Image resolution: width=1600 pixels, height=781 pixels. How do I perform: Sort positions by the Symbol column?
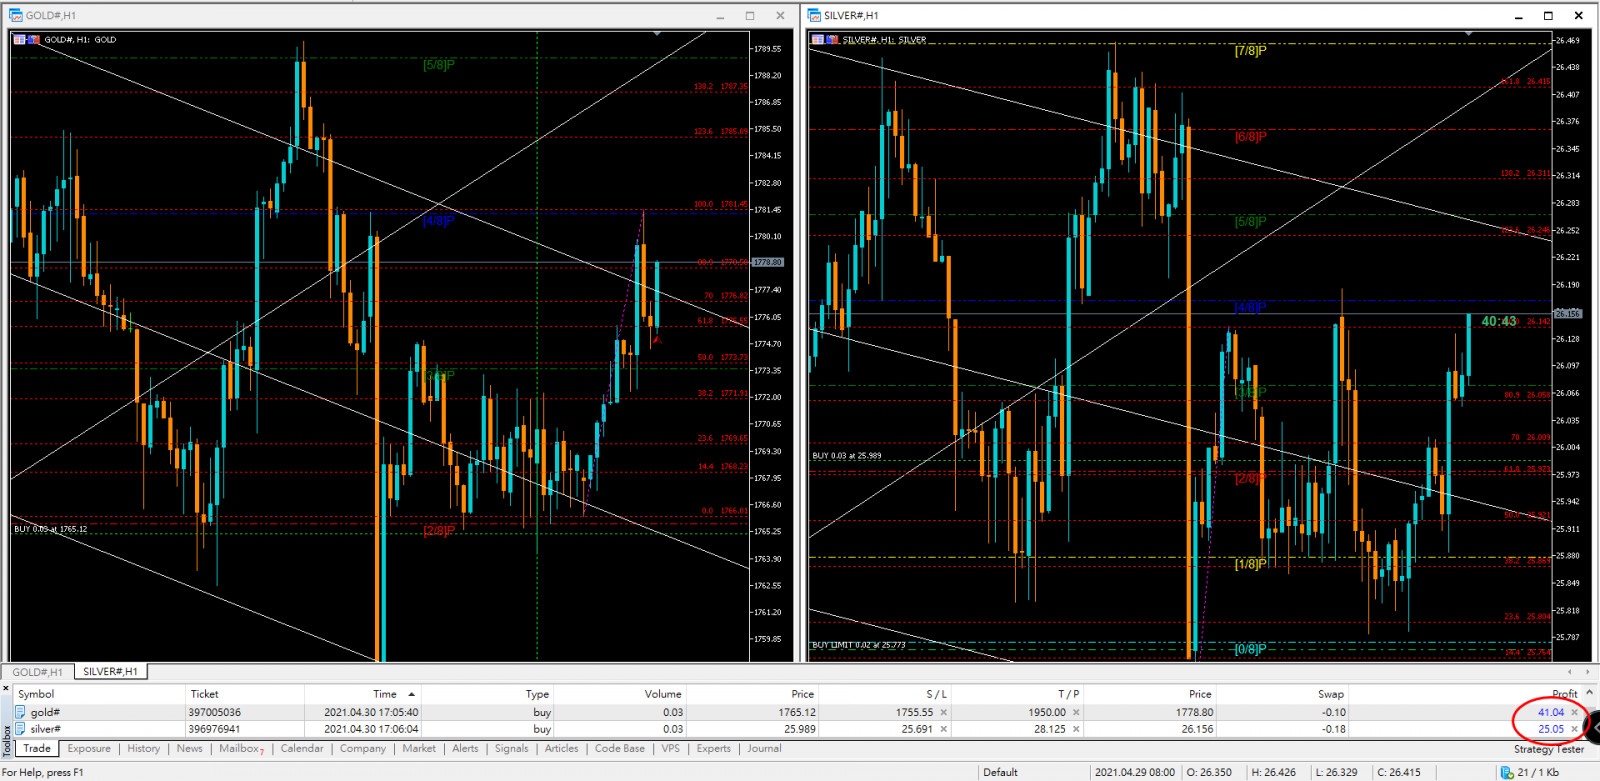(36, 694)
